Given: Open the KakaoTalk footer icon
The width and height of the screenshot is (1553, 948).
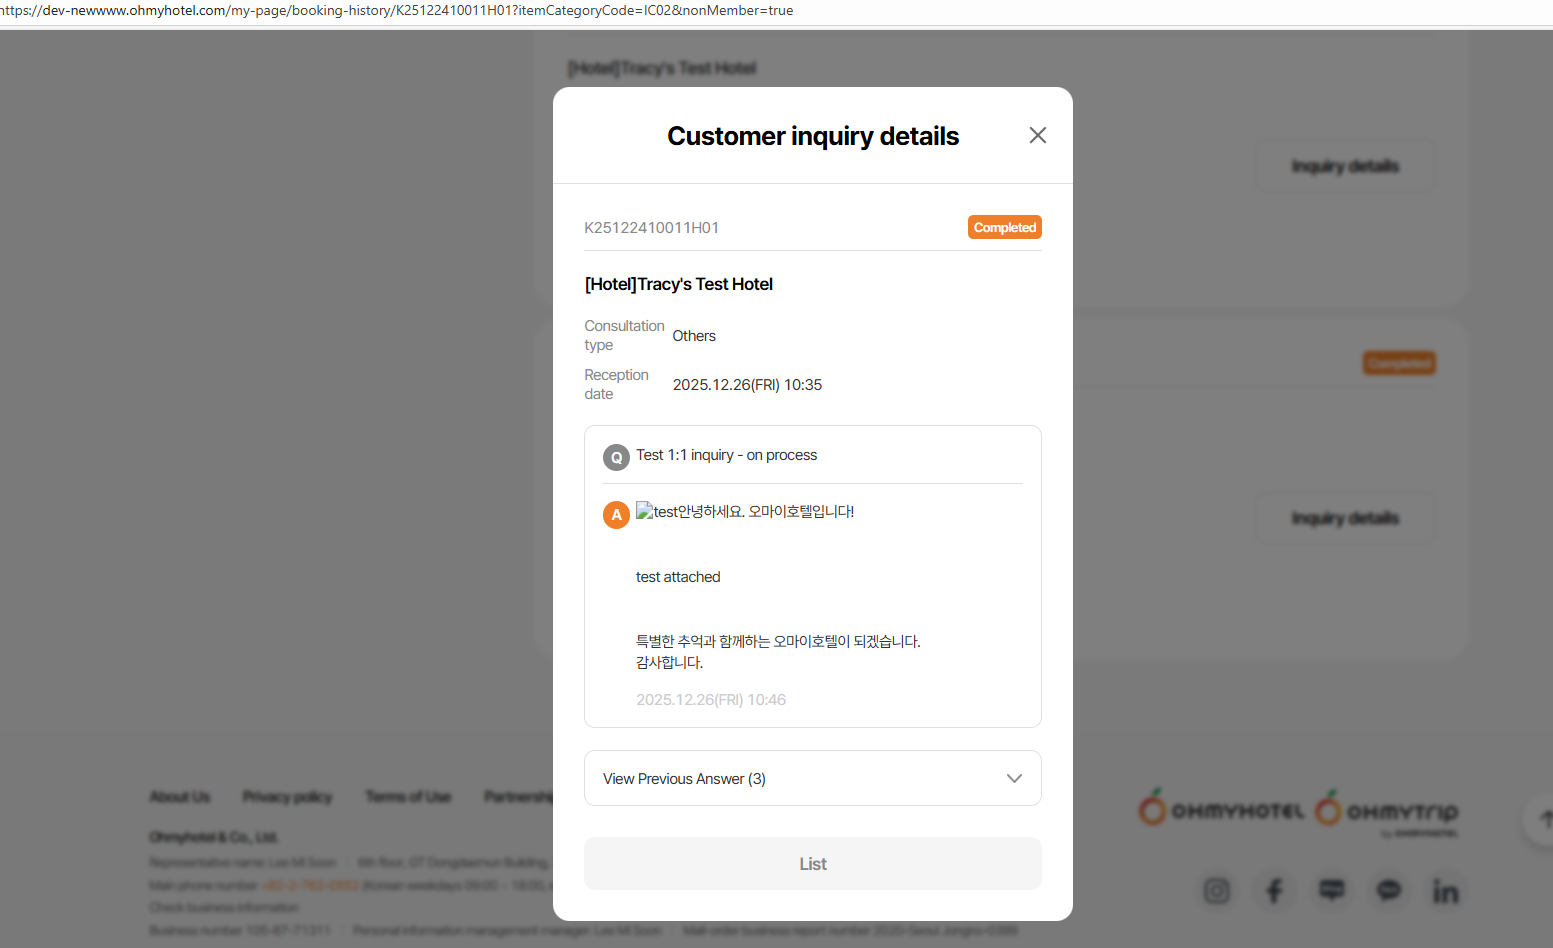Looking at the screenshot, I should [x=1389, y=890].
